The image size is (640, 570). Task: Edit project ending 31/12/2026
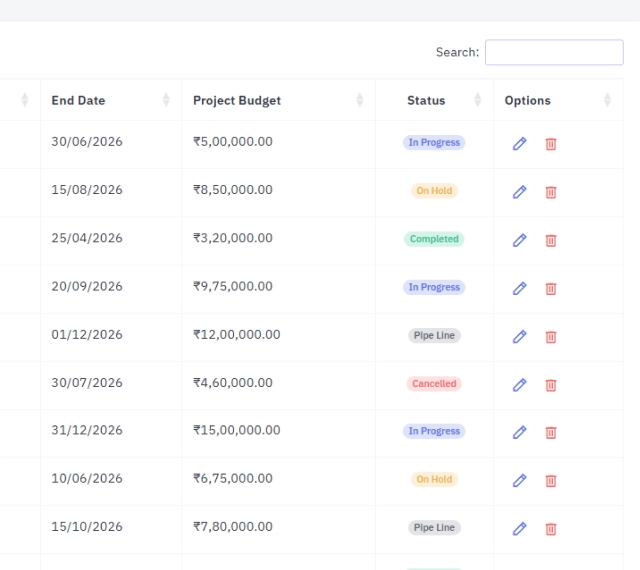[x=520, y=432]
